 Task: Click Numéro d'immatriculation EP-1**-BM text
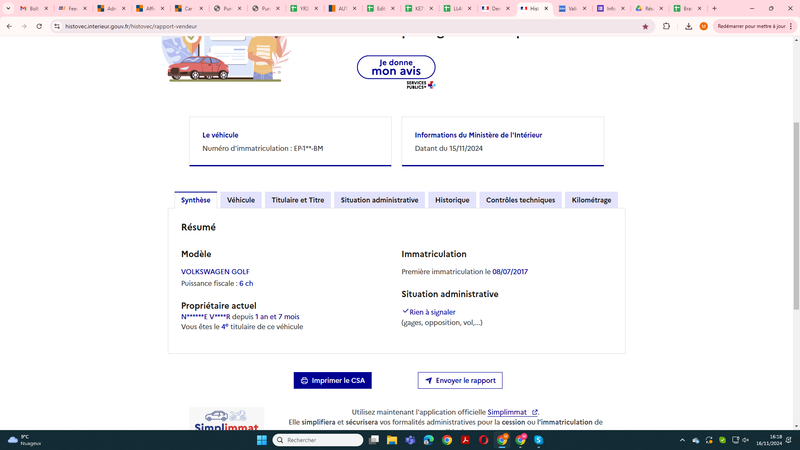tap(263, 148)
